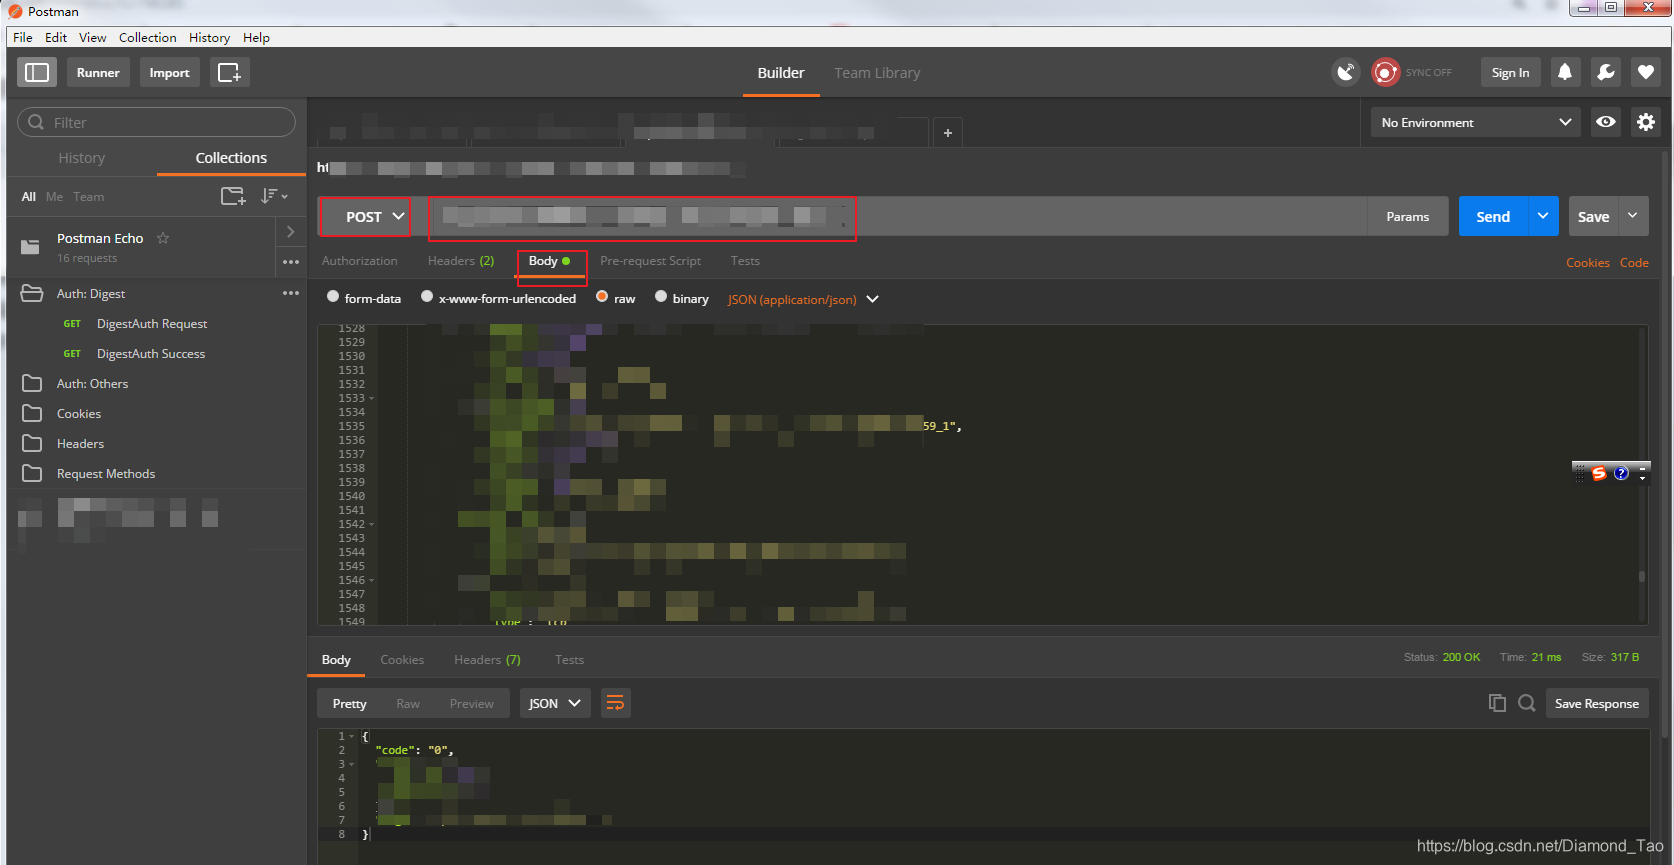1674x865 pixels.
Task: Open the History menu
Action: point(209,37)
